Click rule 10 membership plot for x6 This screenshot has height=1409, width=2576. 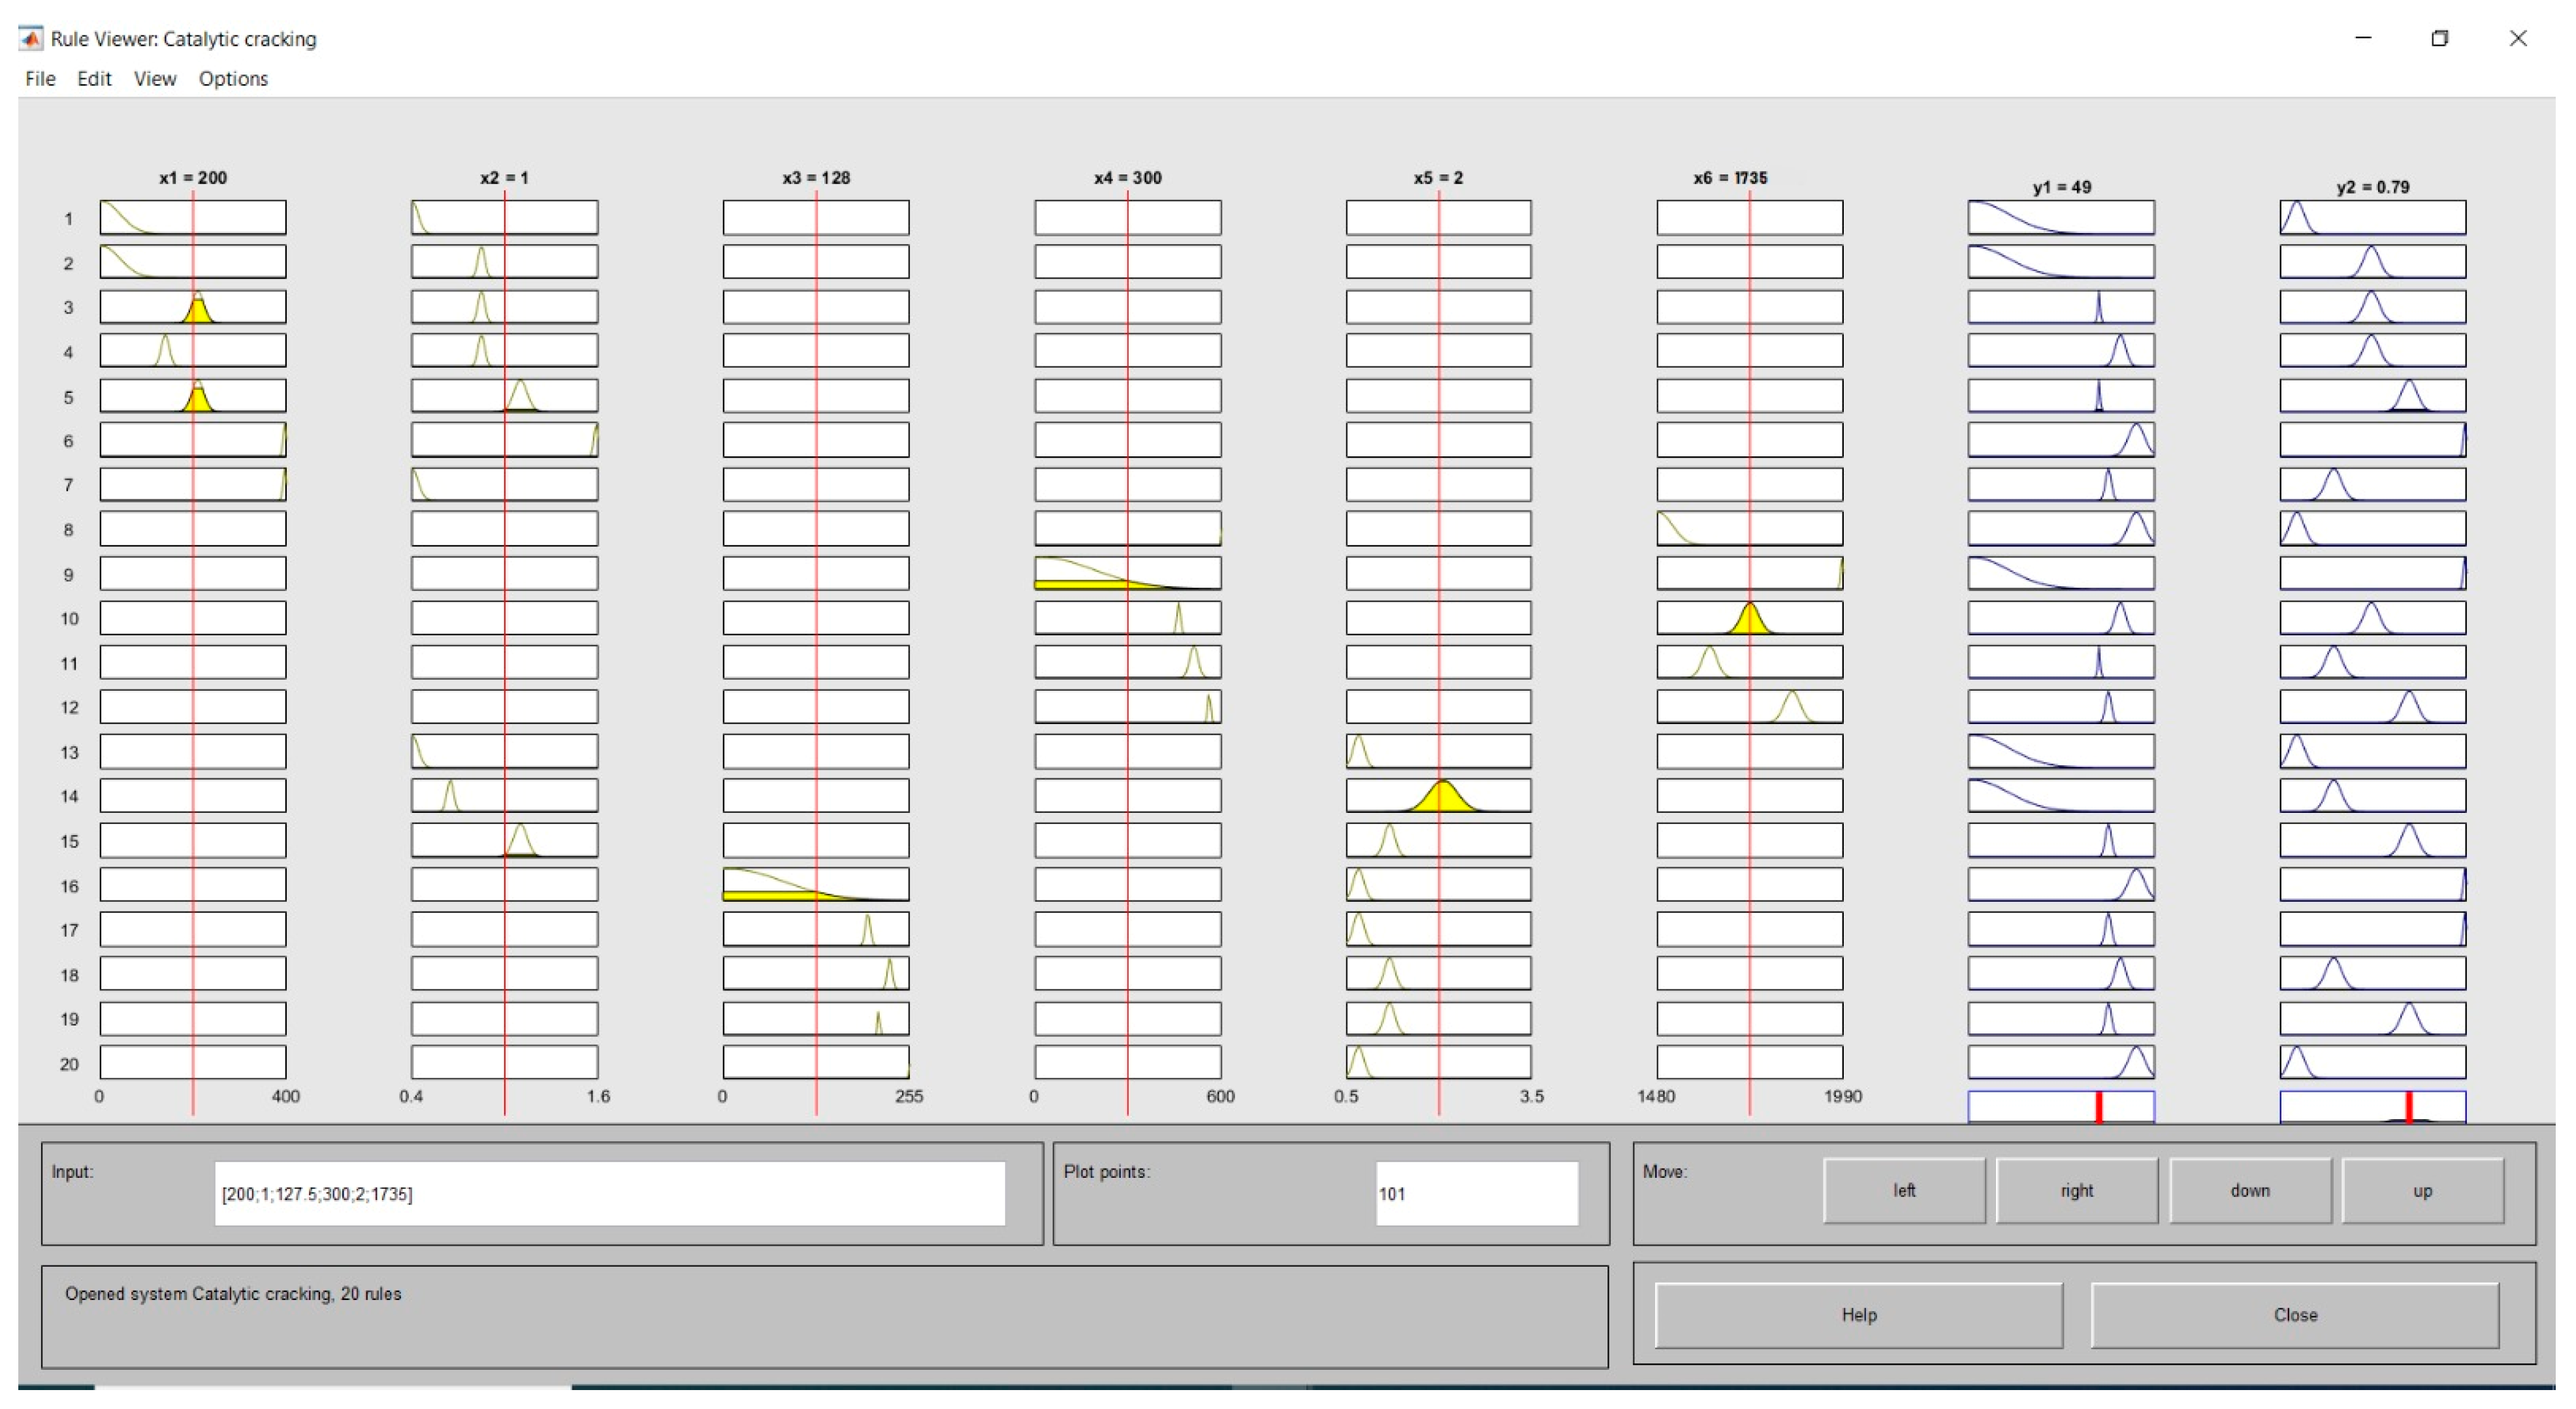click(1749, 618)
